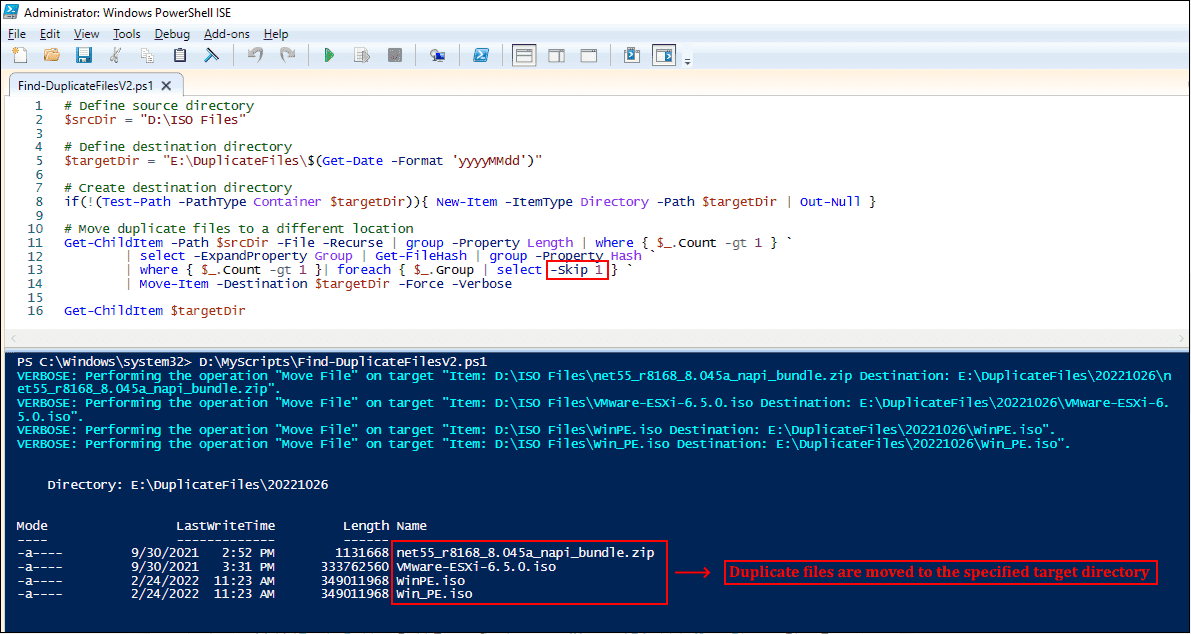The height and width of the screenshot is (634, 1191).
Task: Place cursor on "$srcDir" in line 2
Action: [x=90, y=119]
